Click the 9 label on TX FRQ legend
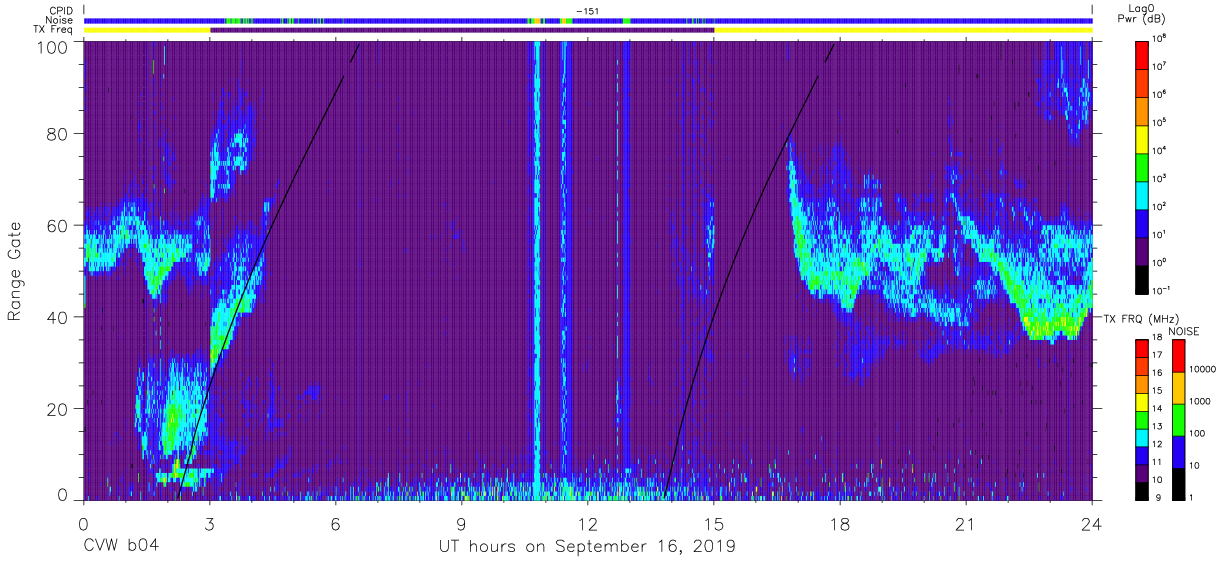1228x567 pixels. coord(1157,497)
